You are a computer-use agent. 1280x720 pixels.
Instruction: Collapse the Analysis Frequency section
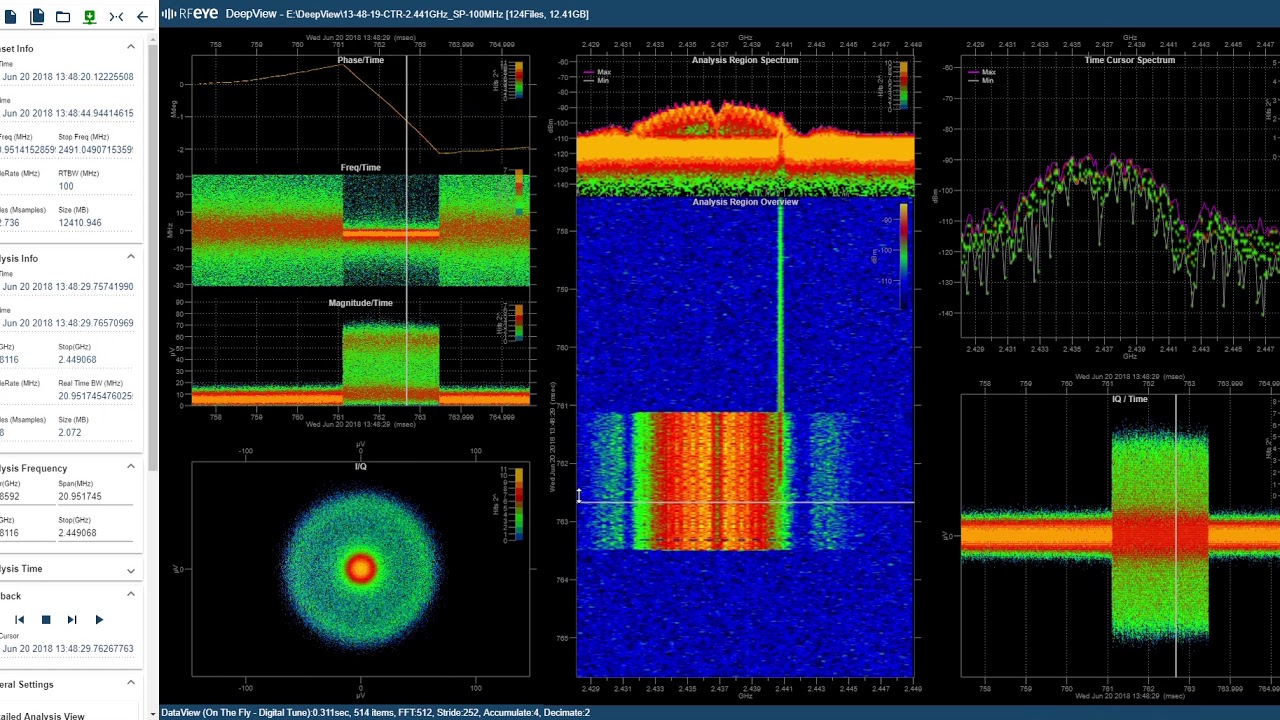tap(130, 467)
